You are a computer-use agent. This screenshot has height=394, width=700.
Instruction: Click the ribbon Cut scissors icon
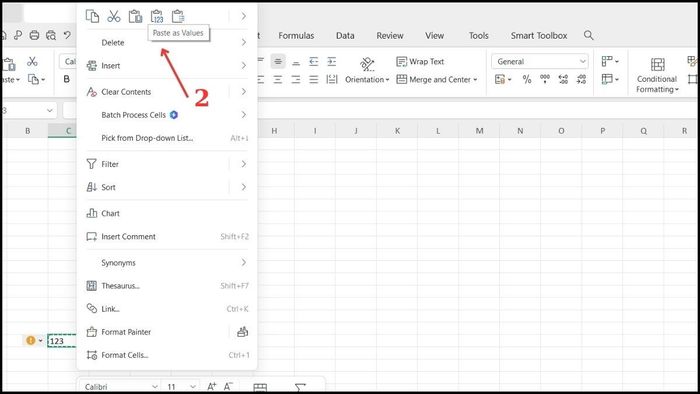32,61
